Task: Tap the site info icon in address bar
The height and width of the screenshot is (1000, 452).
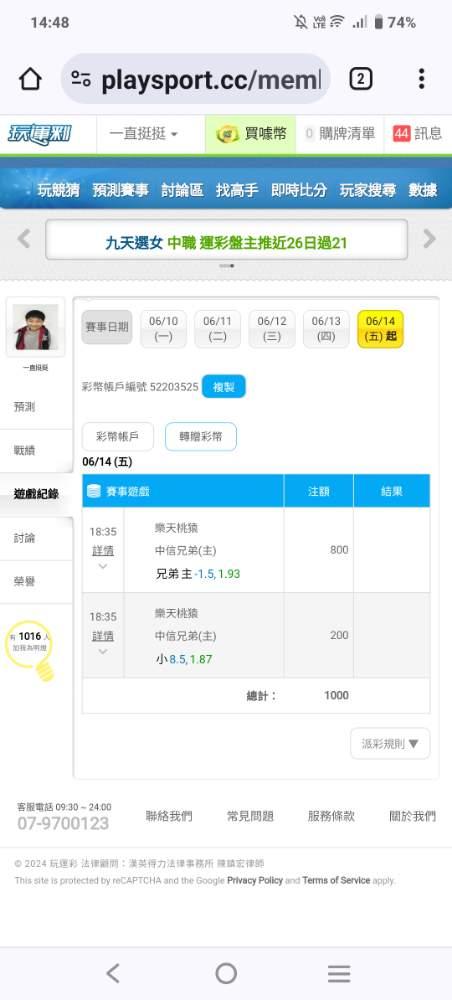Action: (81, 79)
